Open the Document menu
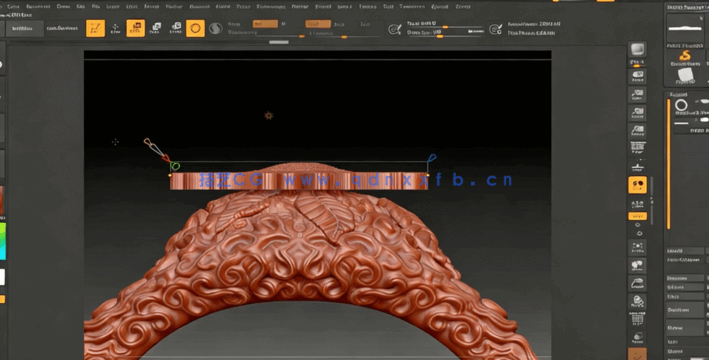 pos(38,7)
